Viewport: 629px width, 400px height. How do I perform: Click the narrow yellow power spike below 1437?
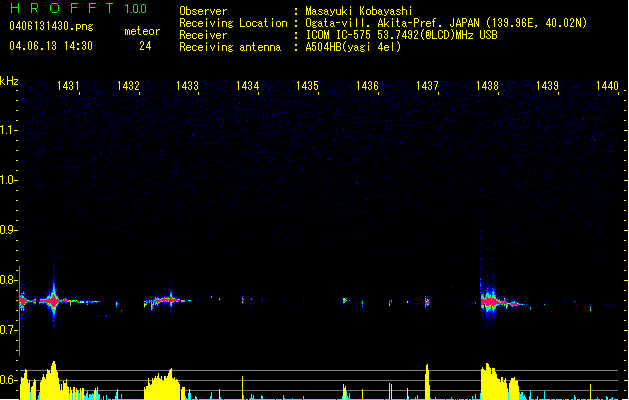pos(427,382)
